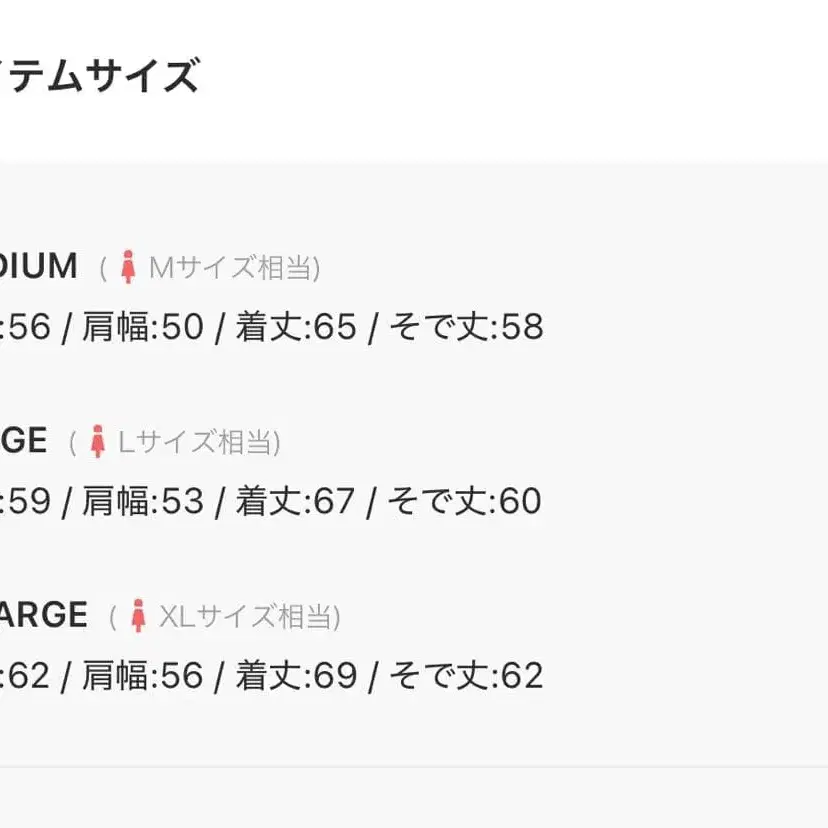Select the XLARGE size name
Screen dimensions: 828x828
(x=43, y=615)
